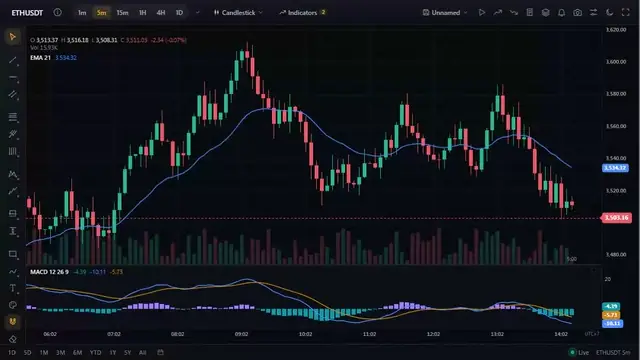Select the 1Y date range

pyautogui.click(x=113, y=352)
